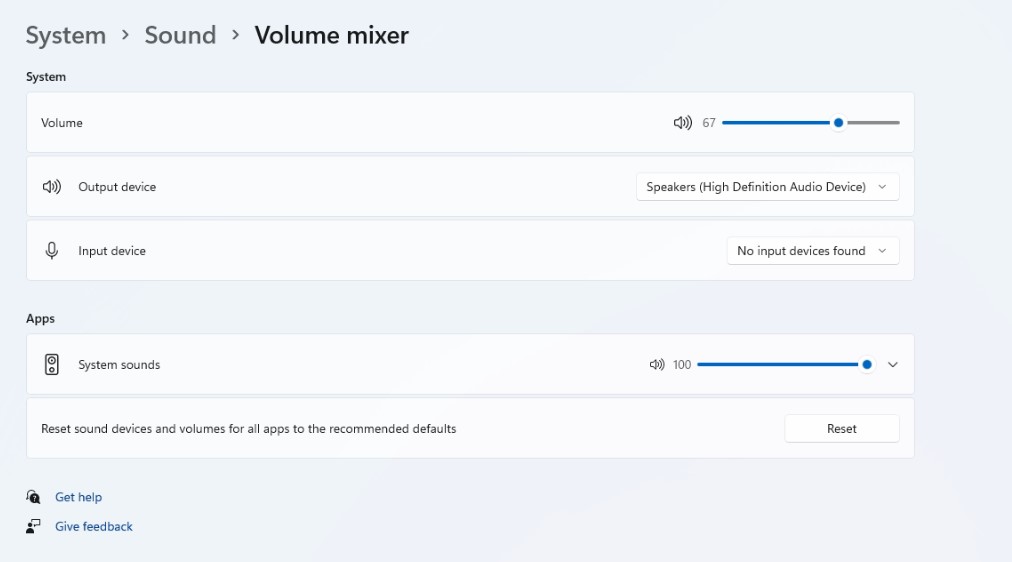
Task: Click the Volume mixer page title
Action: click(331, 35)
